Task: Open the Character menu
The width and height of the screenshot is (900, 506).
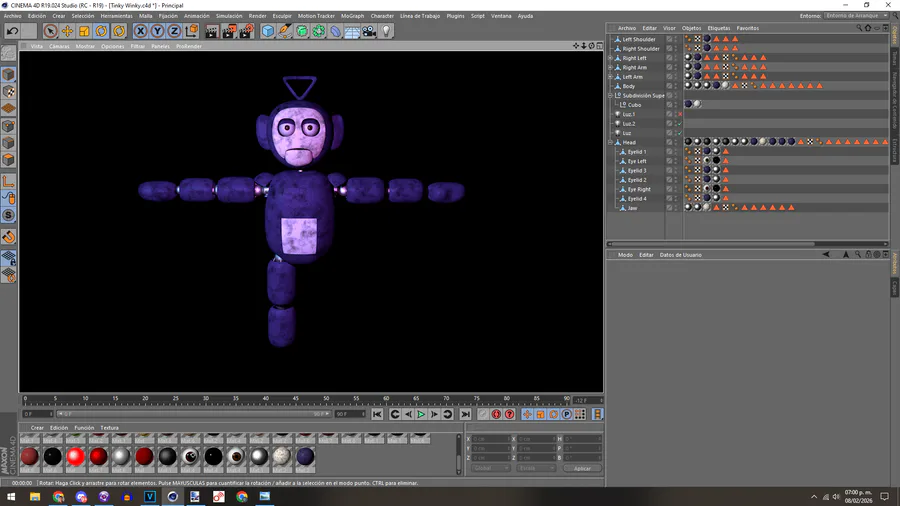Action: coord(382,16)
